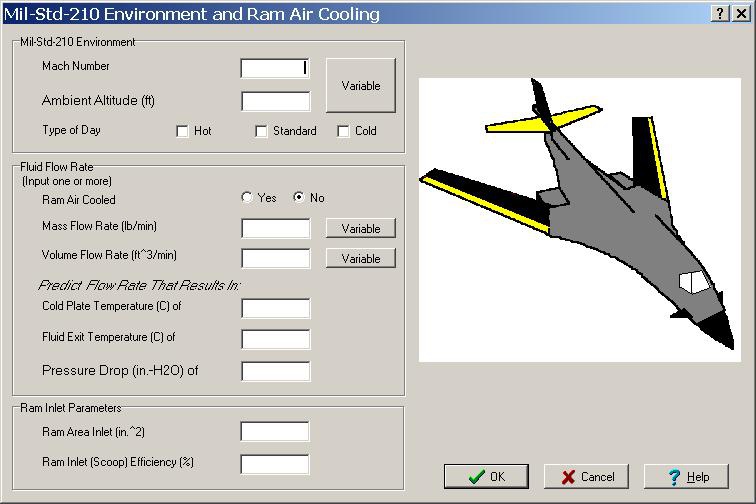Image resolution: width=756 pixels, height=504 pixels.
Task: Click the Mass Flow Rate input field
Action: click(x=275, y=228)
